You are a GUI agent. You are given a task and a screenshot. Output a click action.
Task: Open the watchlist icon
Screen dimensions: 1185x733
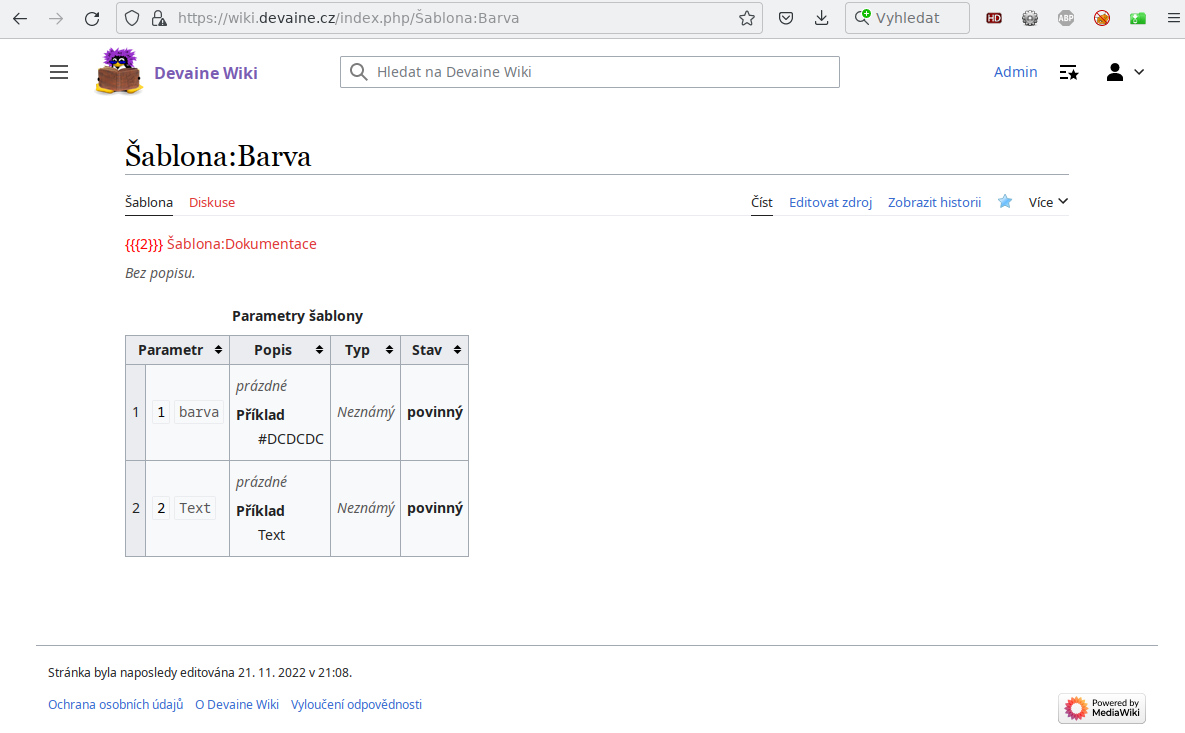1069,72
